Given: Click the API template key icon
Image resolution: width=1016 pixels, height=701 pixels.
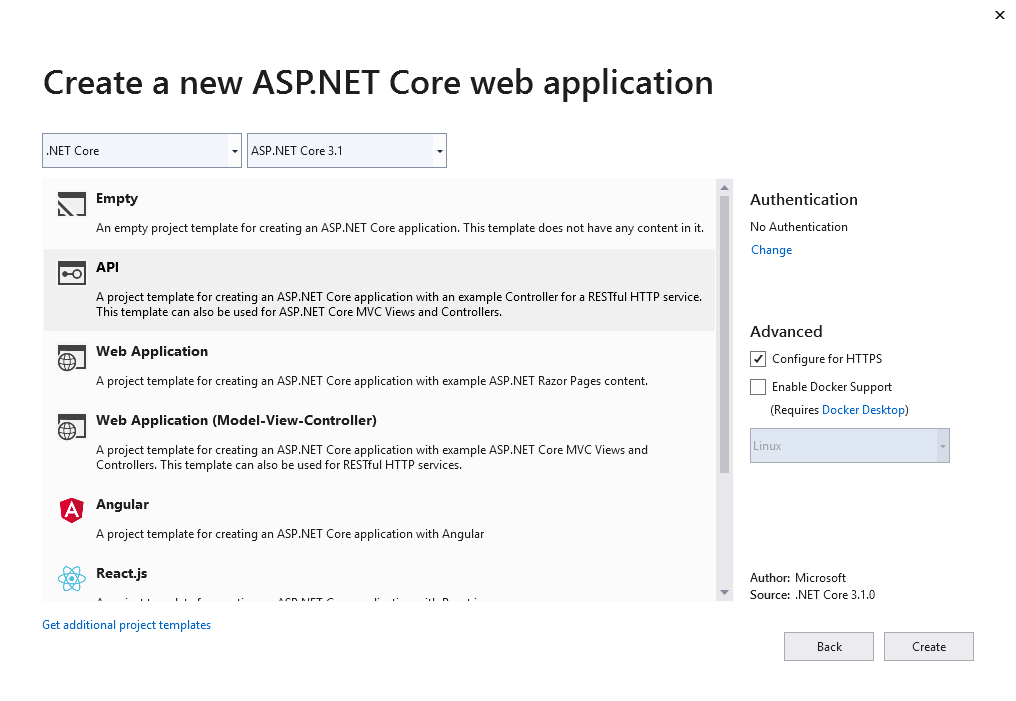Looking at the screenshot, I should point(71,273).
